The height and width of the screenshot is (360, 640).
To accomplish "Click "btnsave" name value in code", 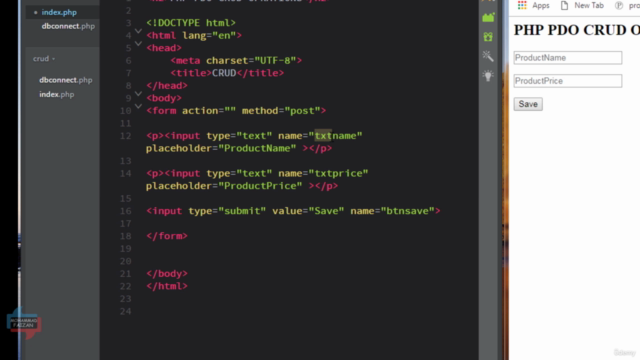I will tap(407, 211).
